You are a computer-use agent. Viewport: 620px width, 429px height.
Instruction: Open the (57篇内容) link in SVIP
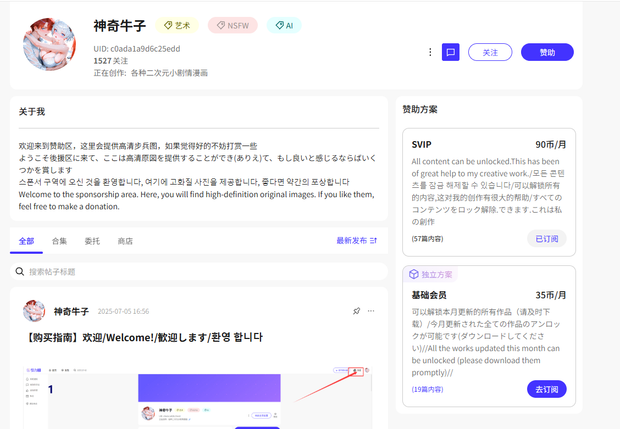[427, 239]
